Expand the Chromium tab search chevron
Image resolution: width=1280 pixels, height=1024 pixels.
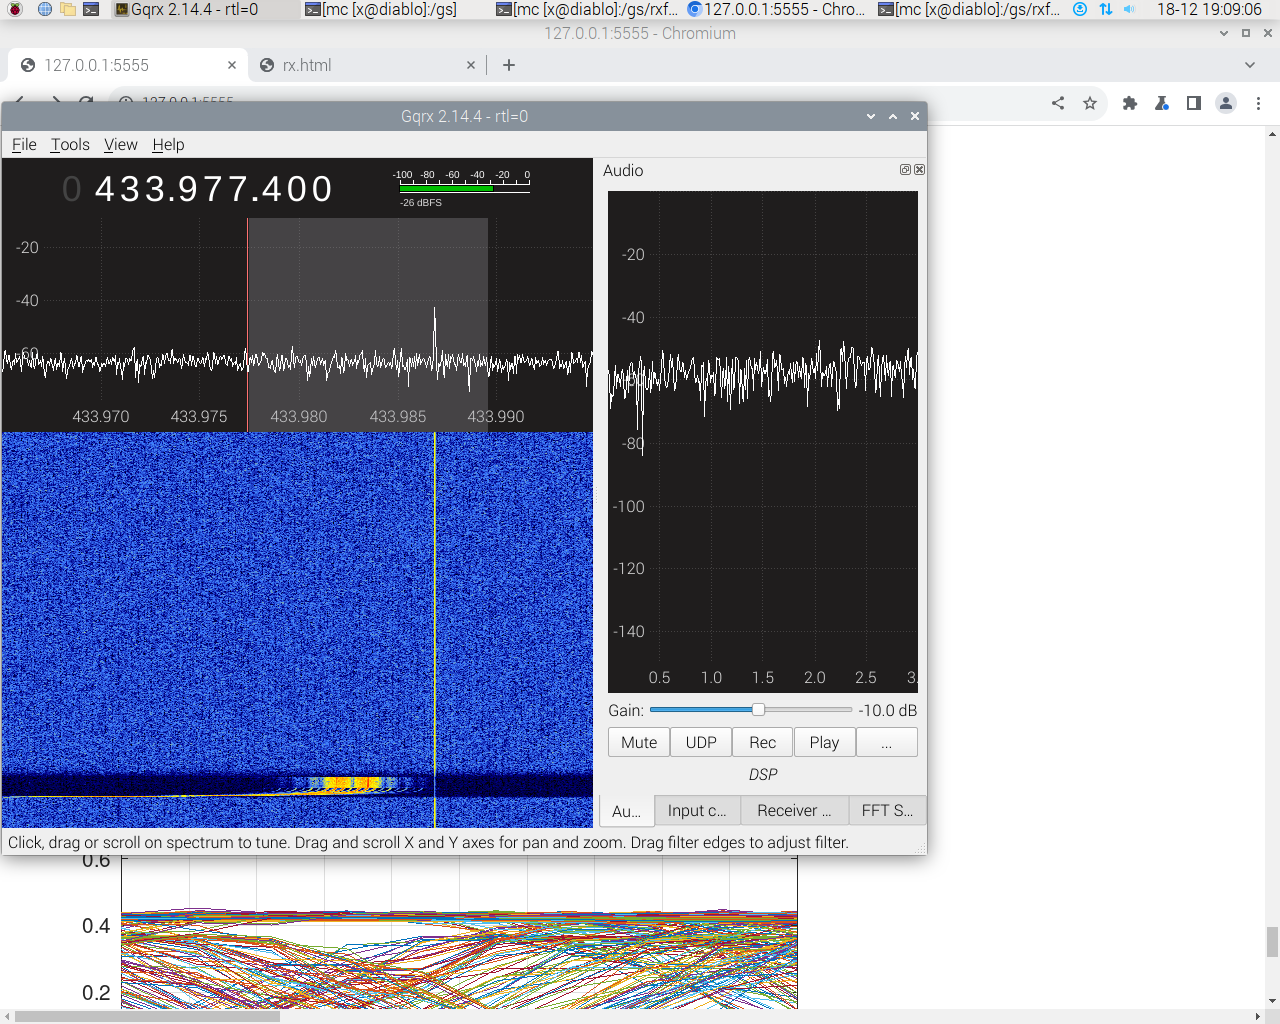click(x=1249, y=65)
